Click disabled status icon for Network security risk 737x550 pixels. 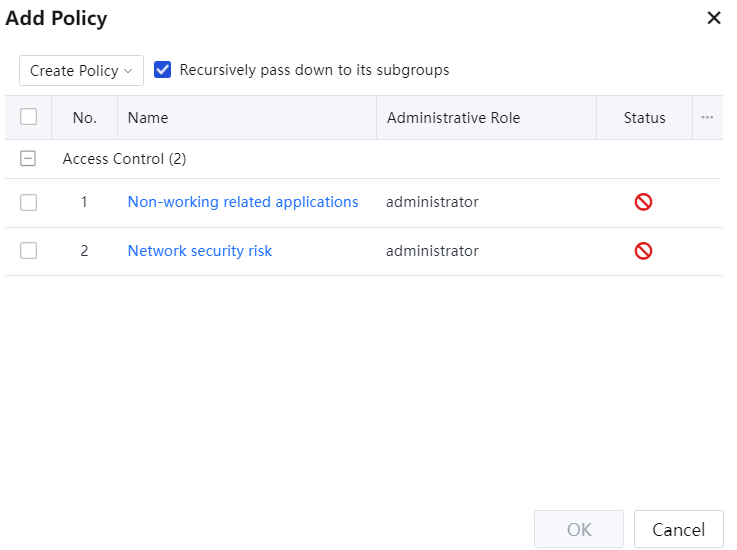pyautogui.click(x=644, y=251)
